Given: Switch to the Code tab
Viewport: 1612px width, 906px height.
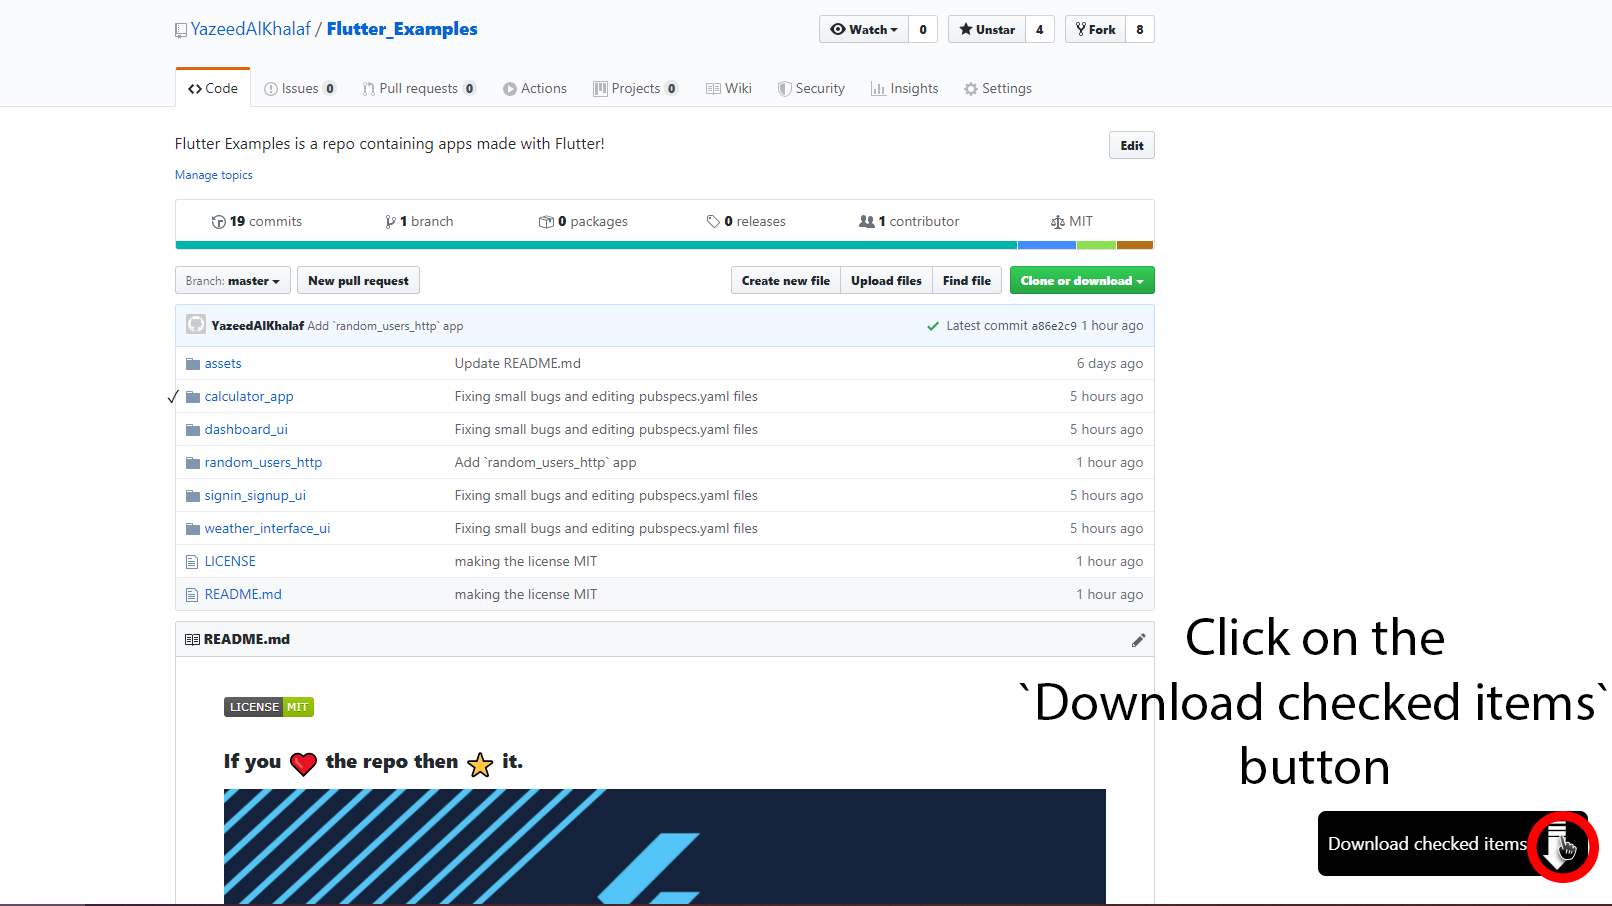Looking at the screenshot, I should [213, 88].
